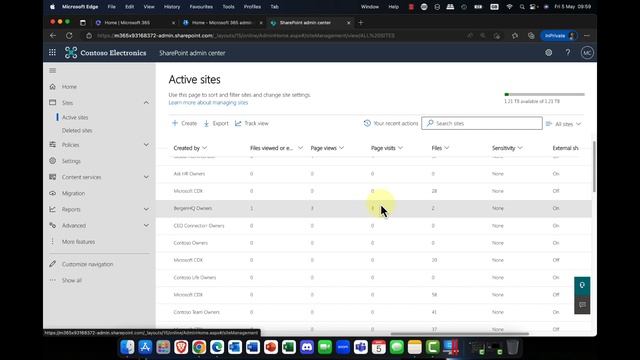Click the horizontal table scrollbar

point(459,333)
